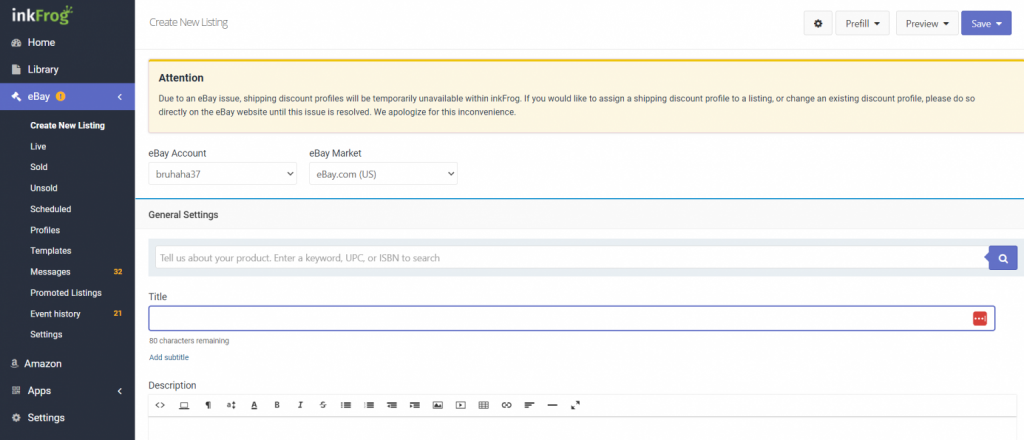Toggle italic formatting in description

click(300, 405)
